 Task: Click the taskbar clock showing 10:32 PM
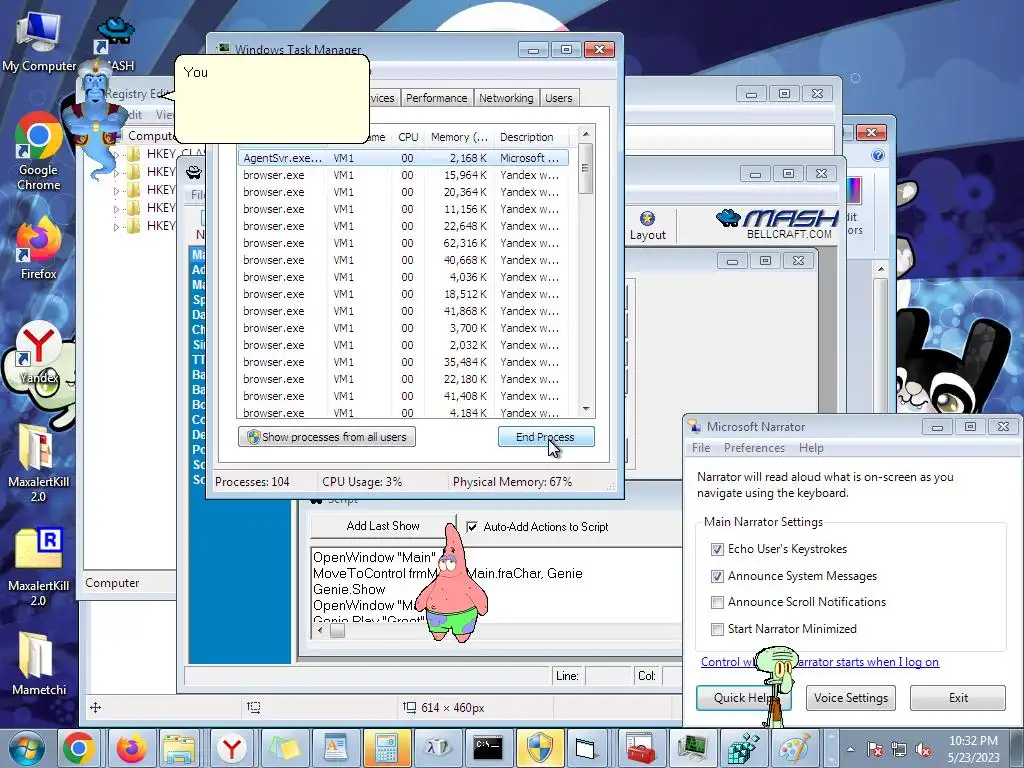coord(973,749)
